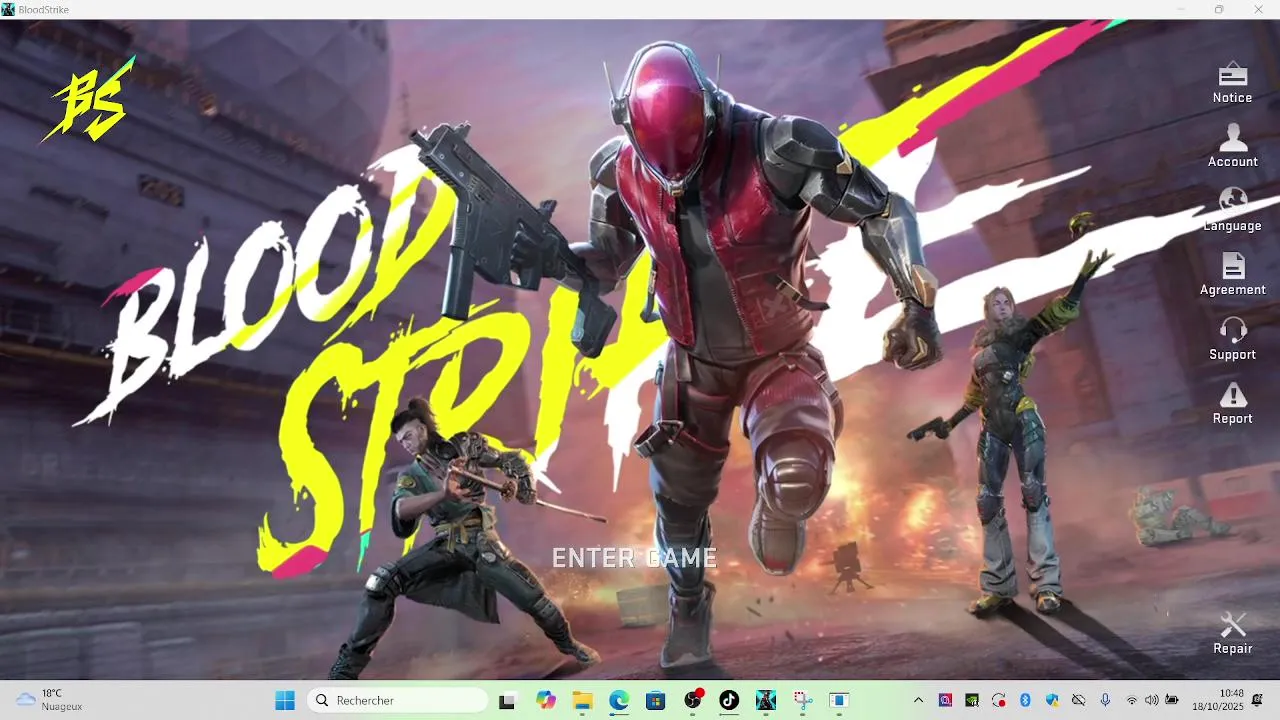Screen dimensions: 1280x720
Task: Launch the Repair tool
Action: coord(1232,634)
